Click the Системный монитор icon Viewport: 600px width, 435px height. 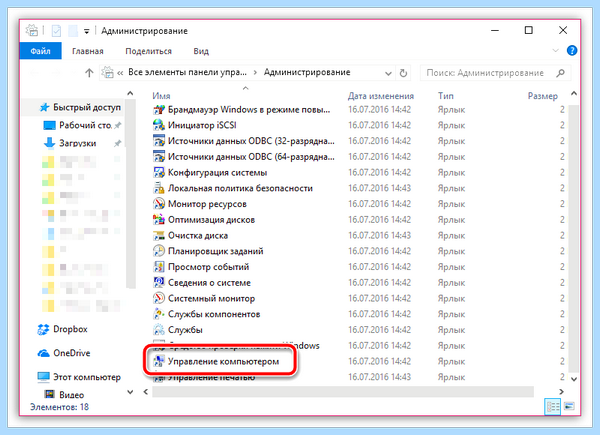click(x=159, y=298)
